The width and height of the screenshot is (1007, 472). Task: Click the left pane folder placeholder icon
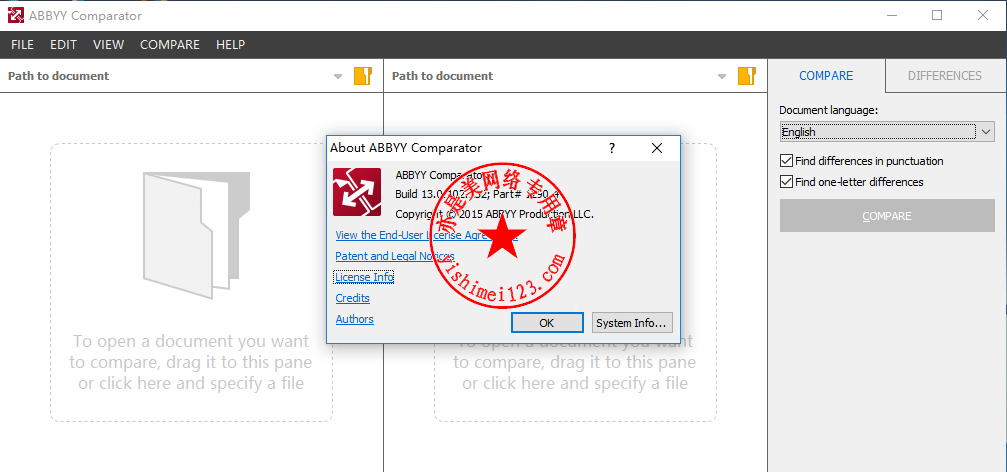click(x=196, y=235)
